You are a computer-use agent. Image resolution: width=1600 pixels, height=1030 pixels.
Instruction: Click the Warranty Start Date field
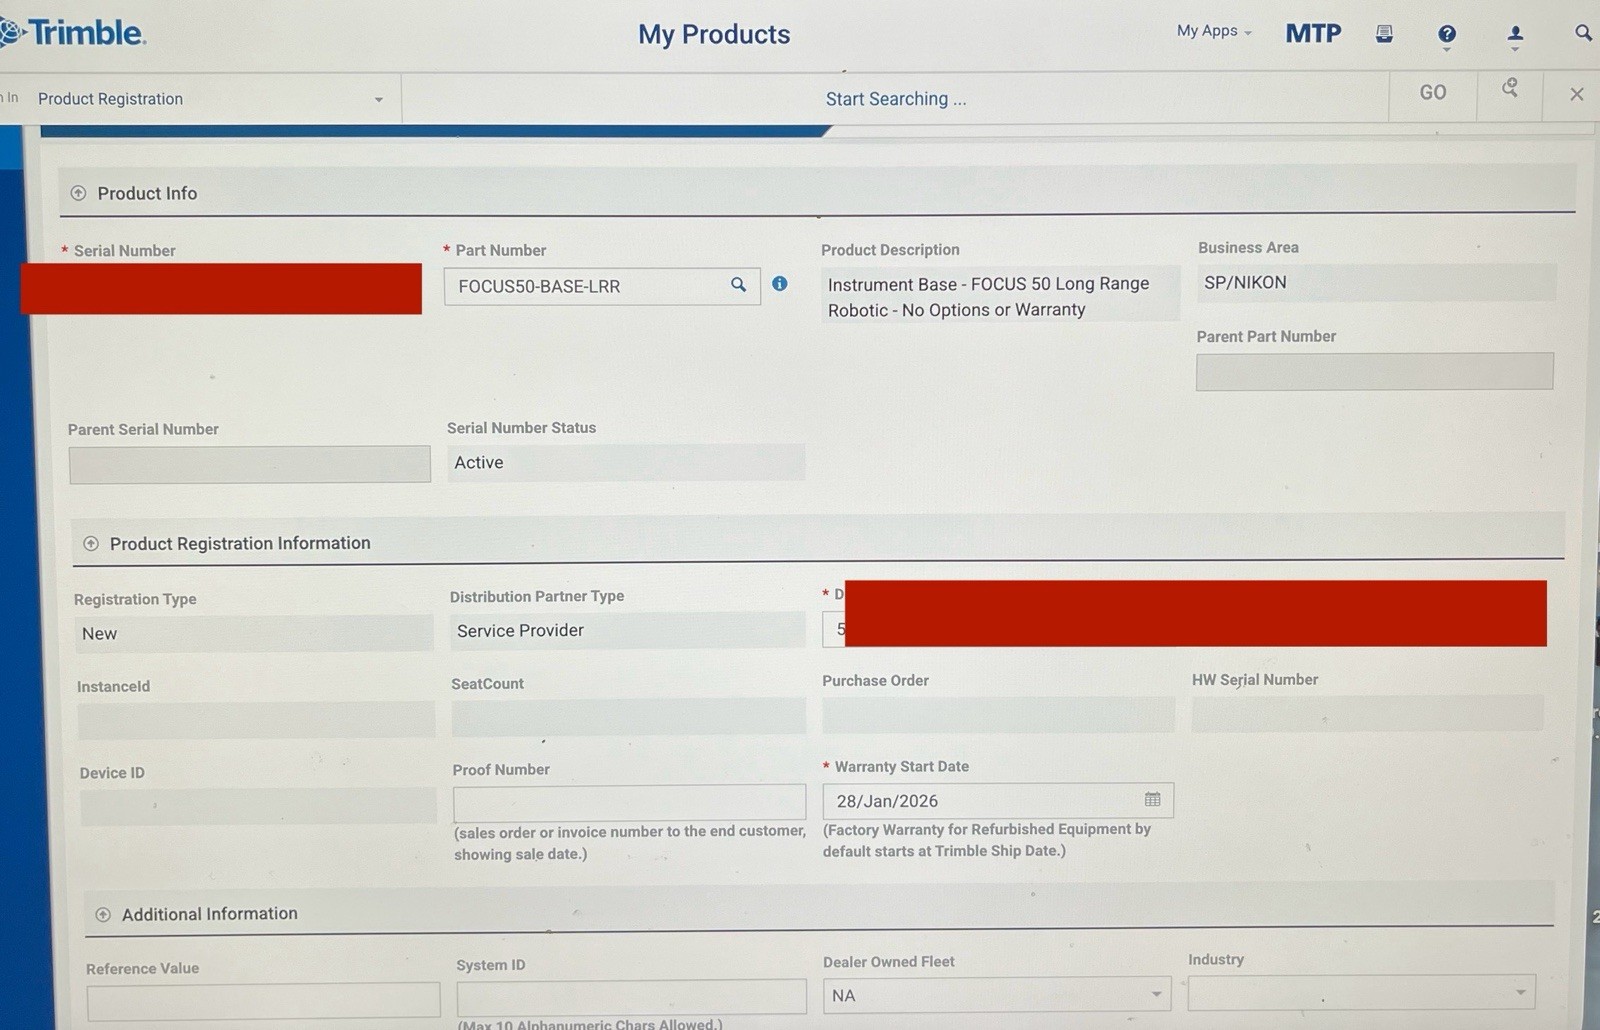click(998, 801)
